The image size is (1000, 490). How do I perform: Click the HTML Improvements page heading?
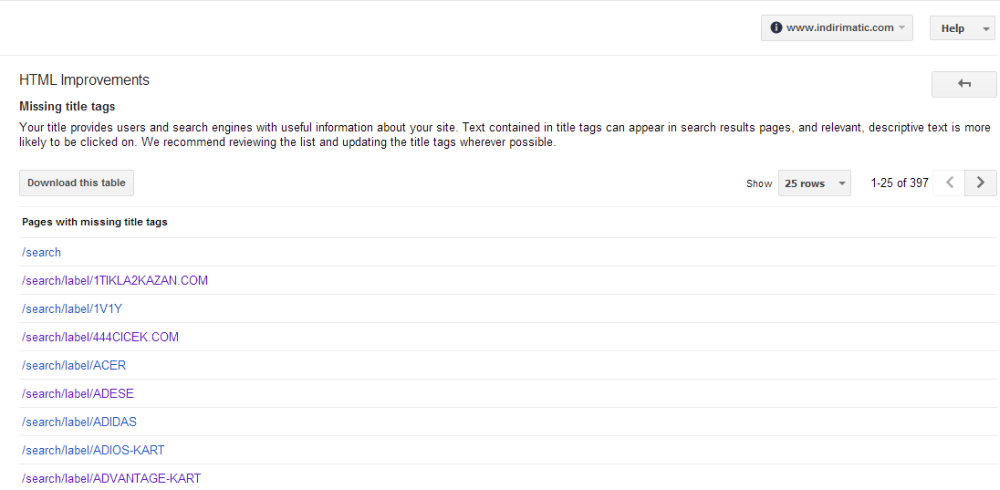84,80
